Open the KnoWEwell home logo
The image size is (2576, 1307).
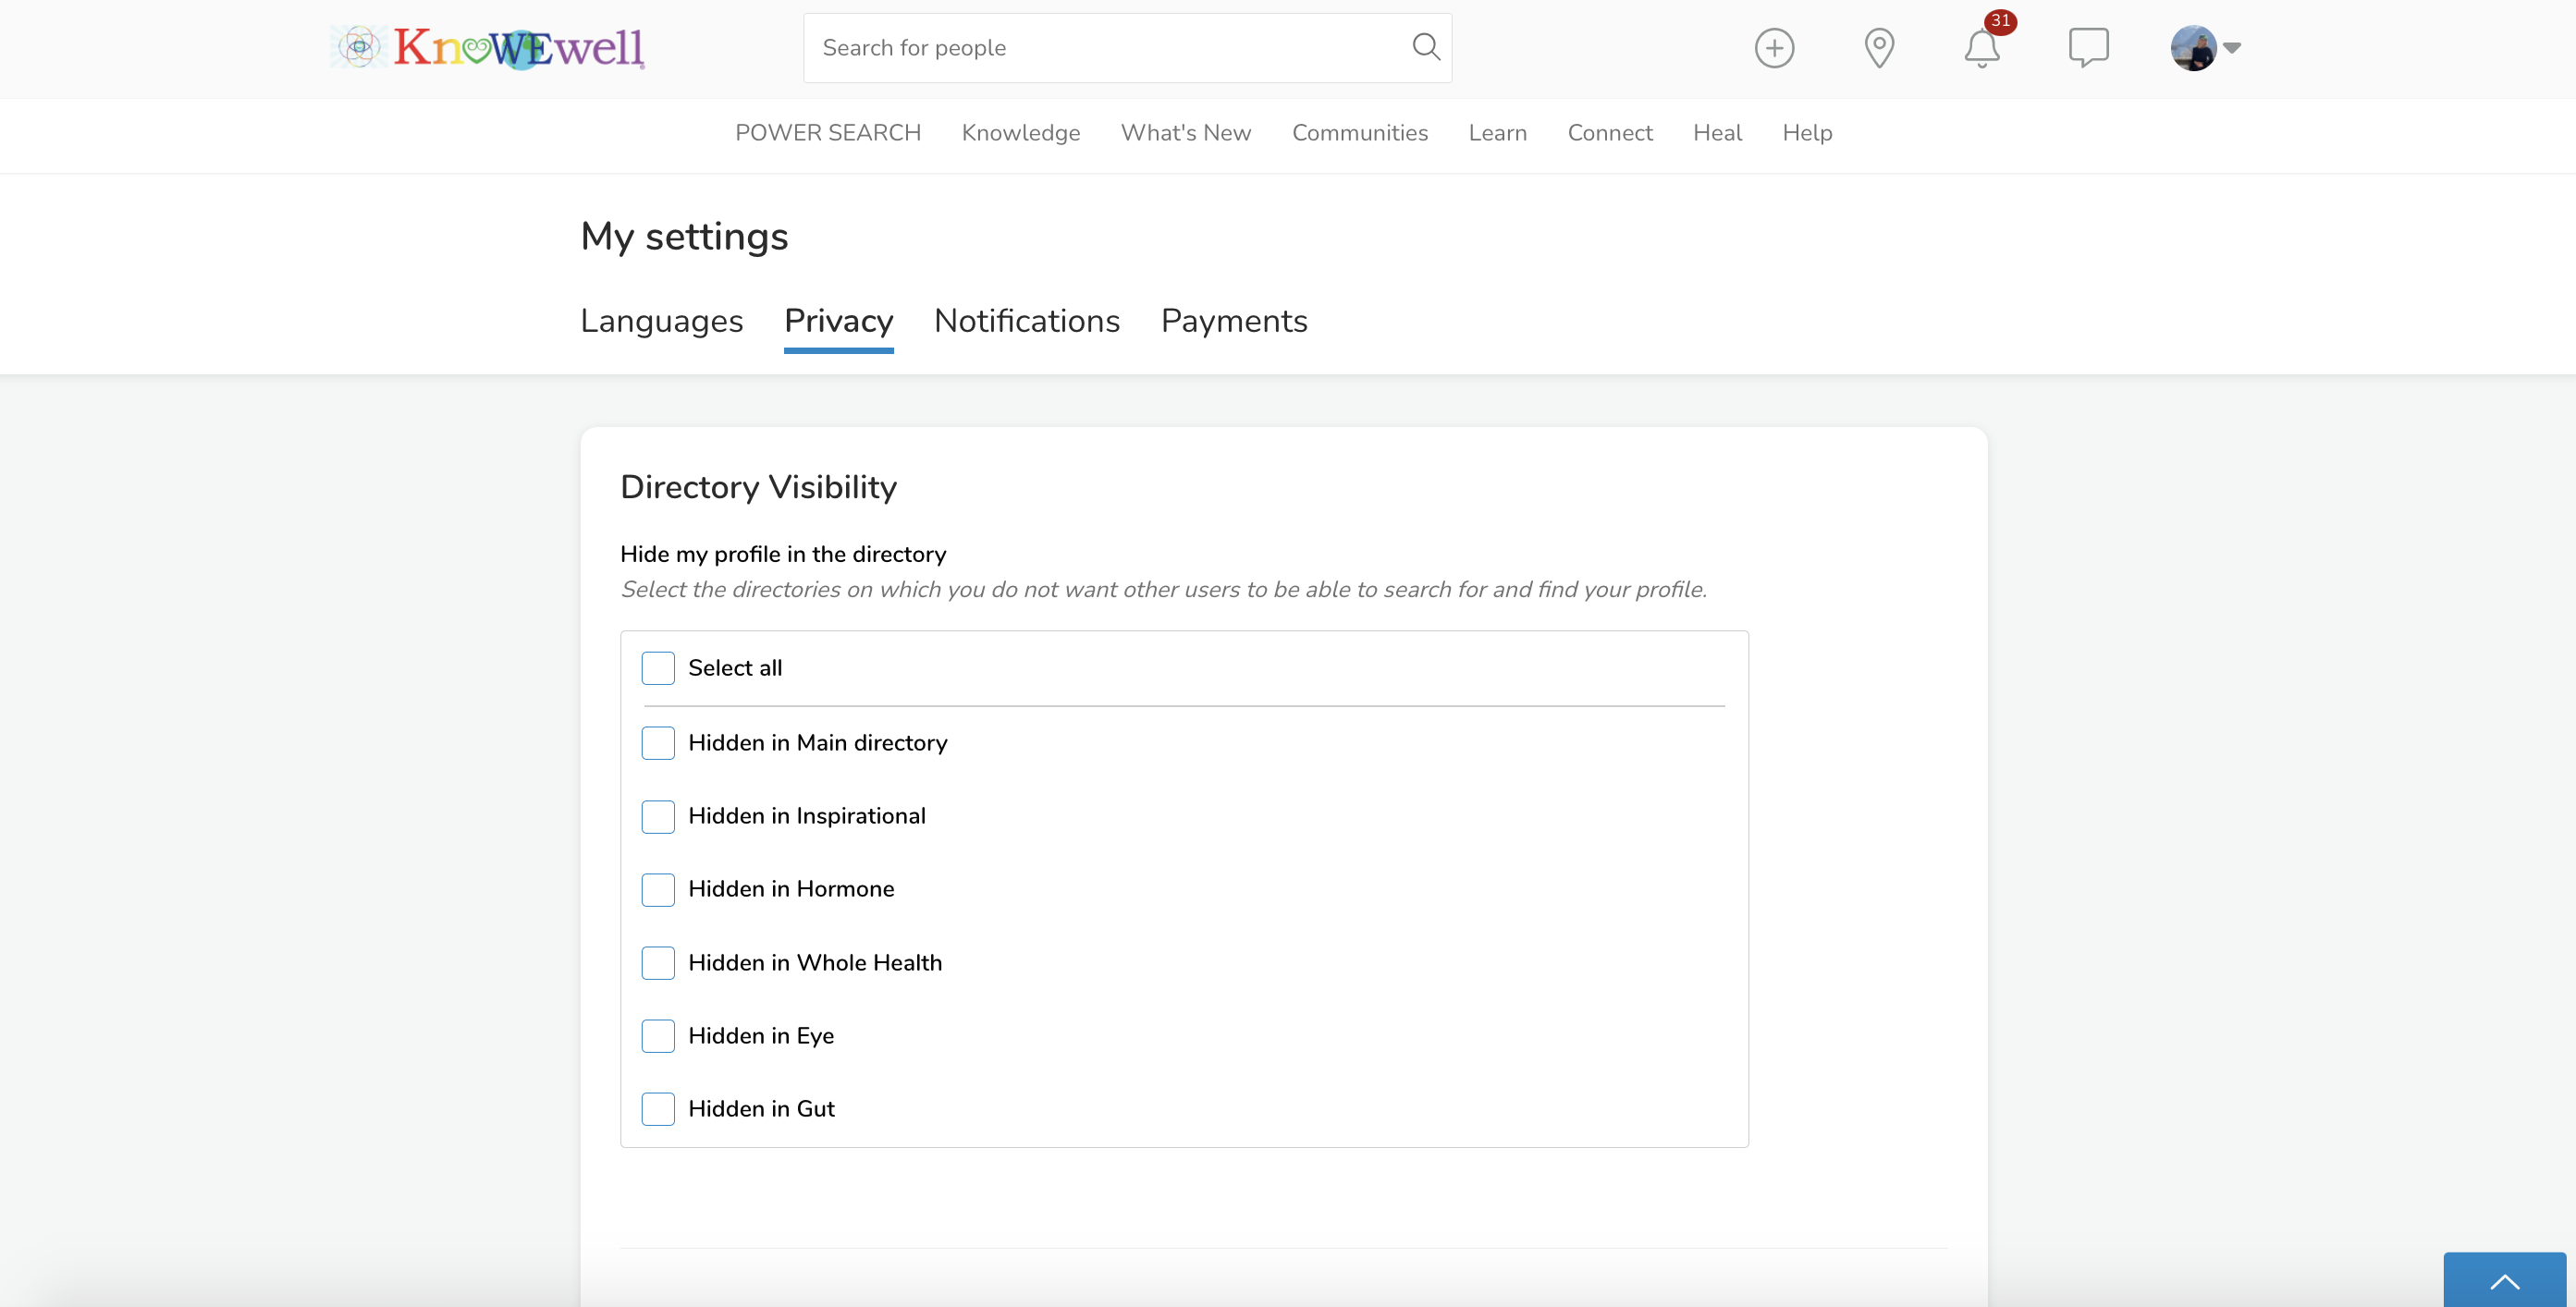point(488,47)
